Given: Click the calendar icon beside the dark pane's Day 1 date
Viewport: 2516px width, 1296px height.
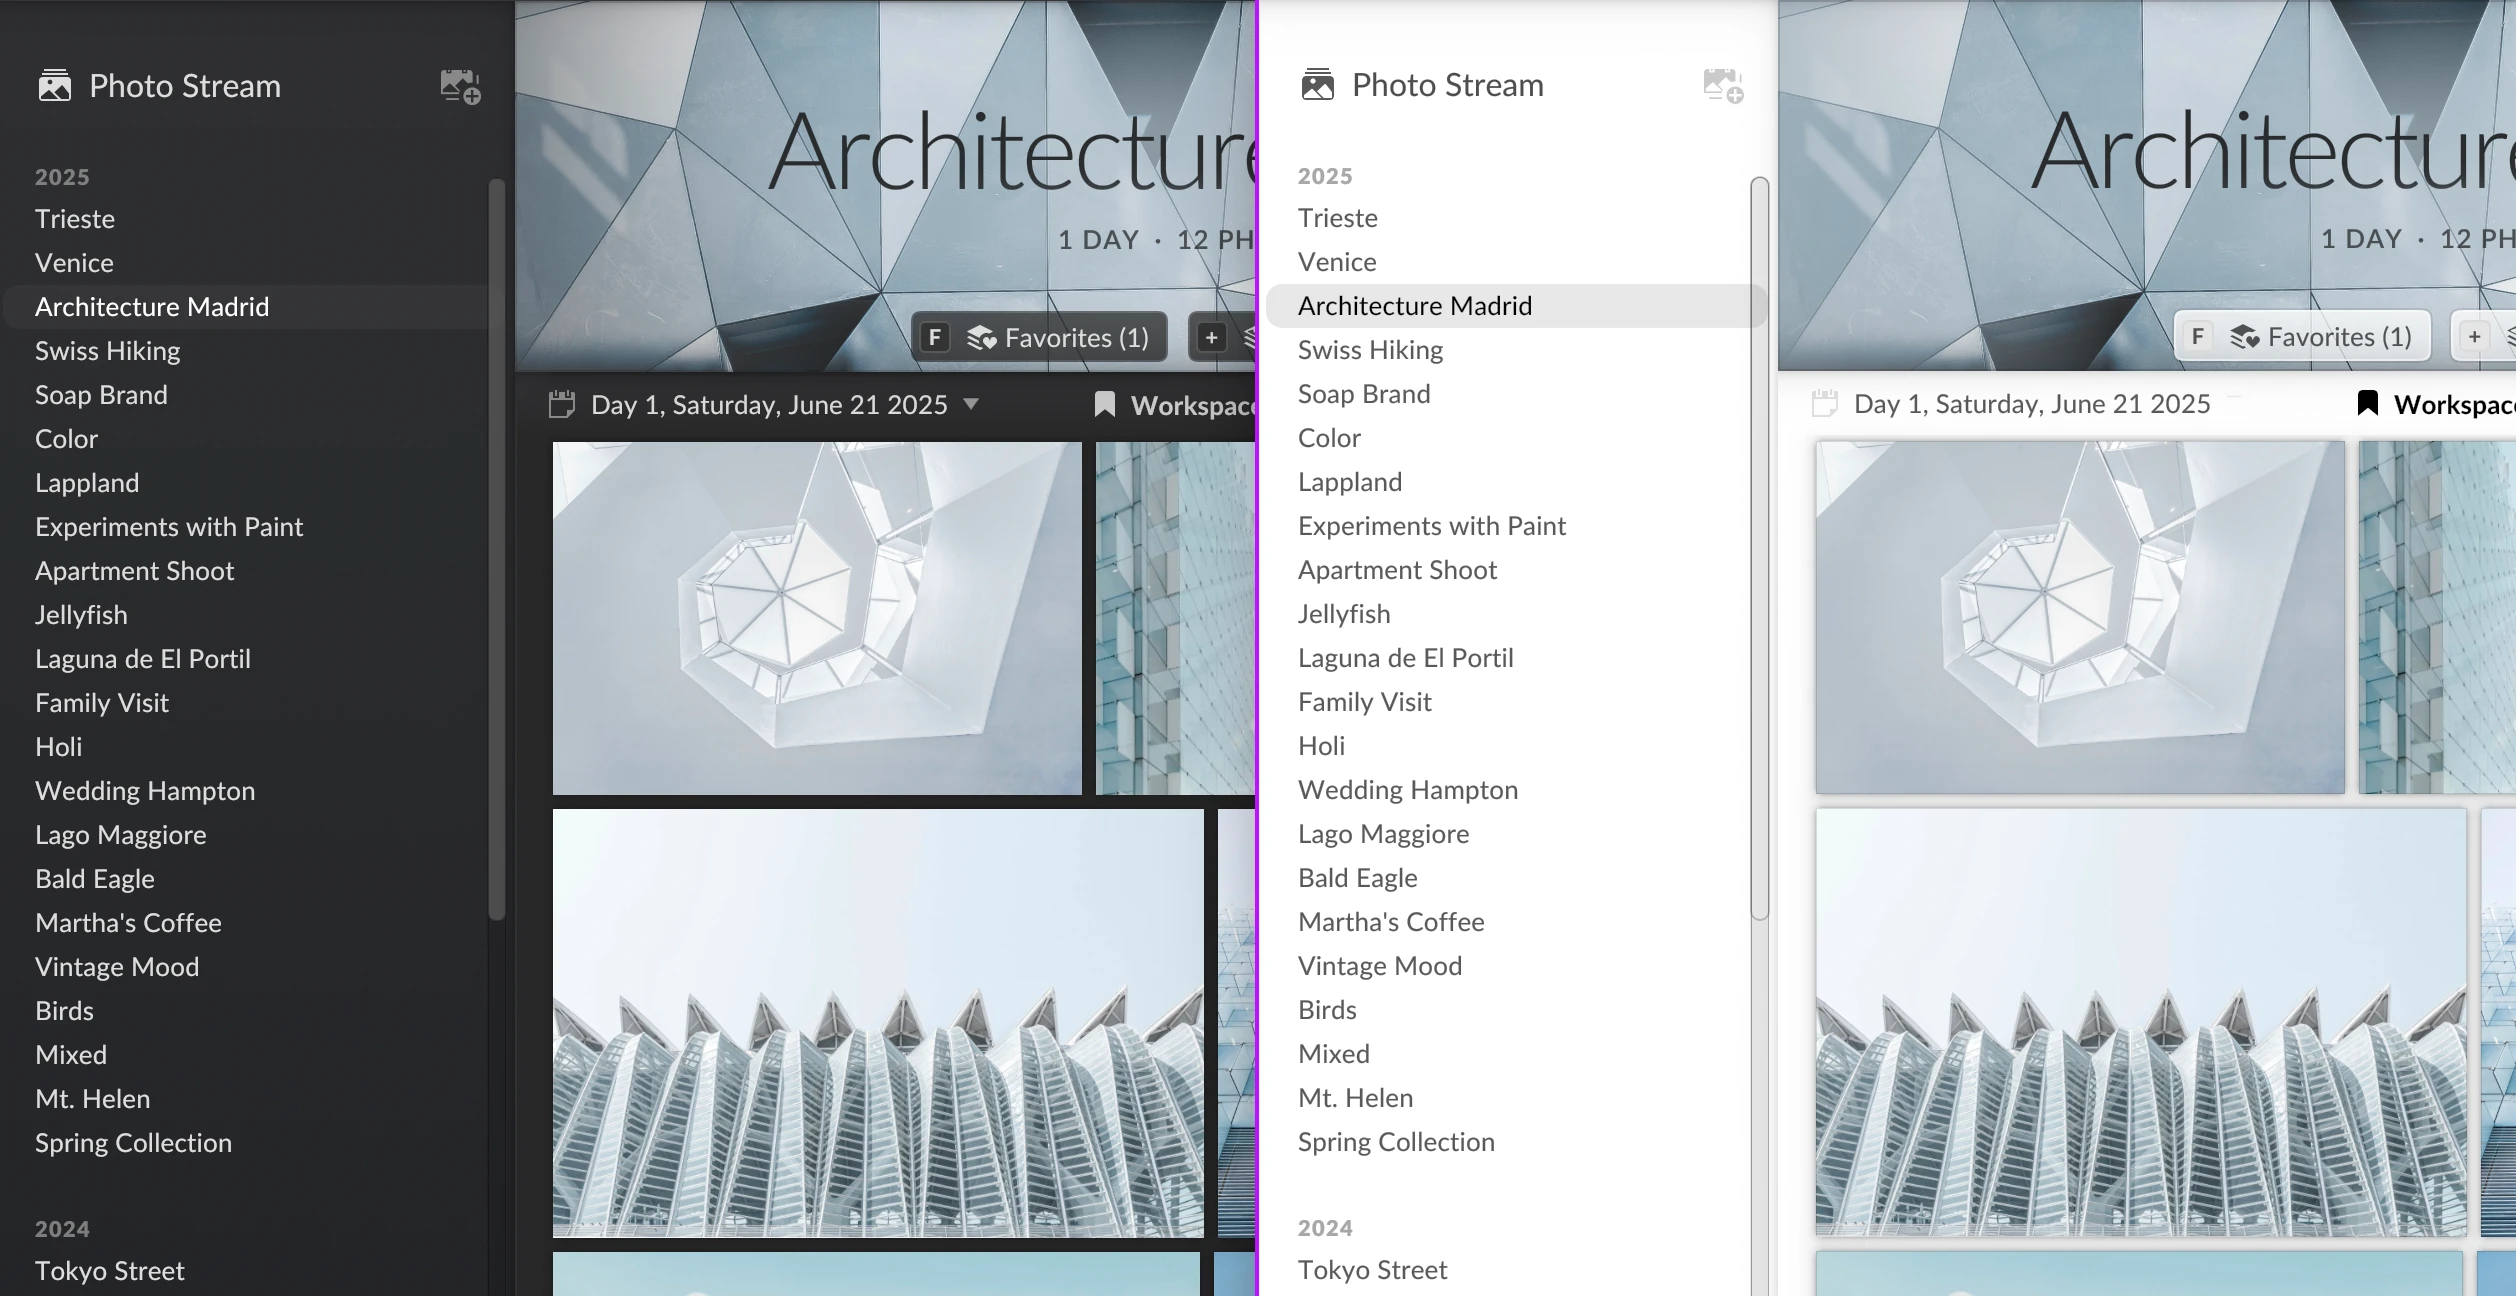Looking at the screenshot, I should coord(562,405).
